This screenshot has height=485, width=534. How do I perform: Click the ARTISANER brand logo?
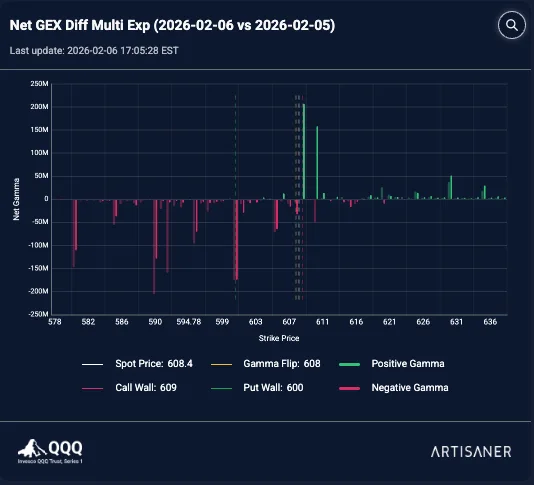[471, 452]
